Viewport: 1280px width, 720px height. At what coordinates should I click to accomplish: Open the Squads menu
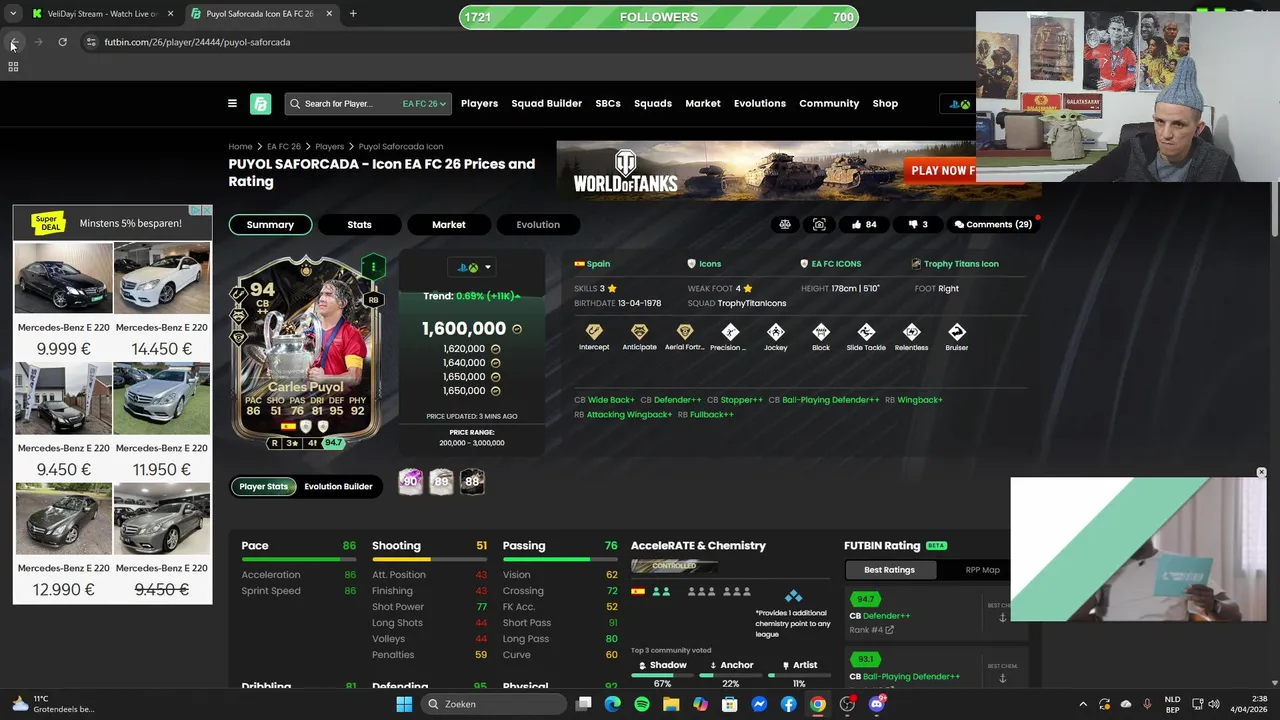(x=653, y=103)
